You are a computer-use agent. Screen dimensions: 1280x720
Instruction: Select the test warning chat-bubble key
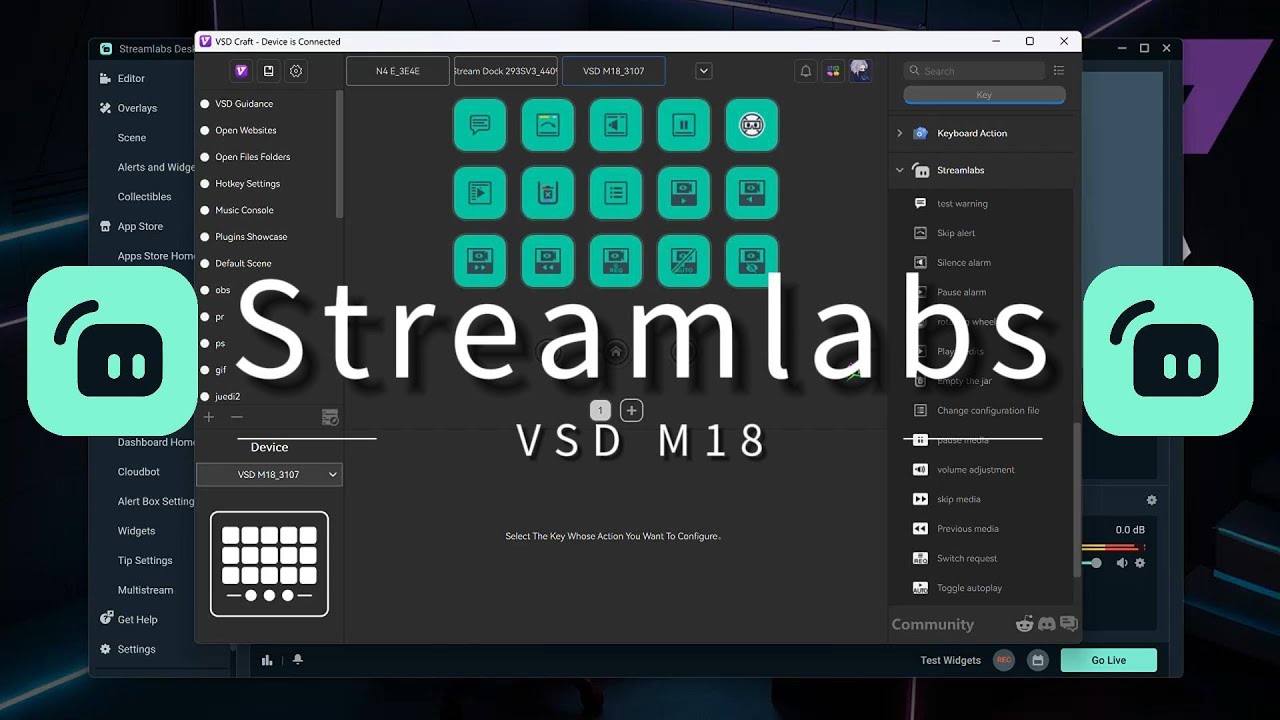[480, 125]
